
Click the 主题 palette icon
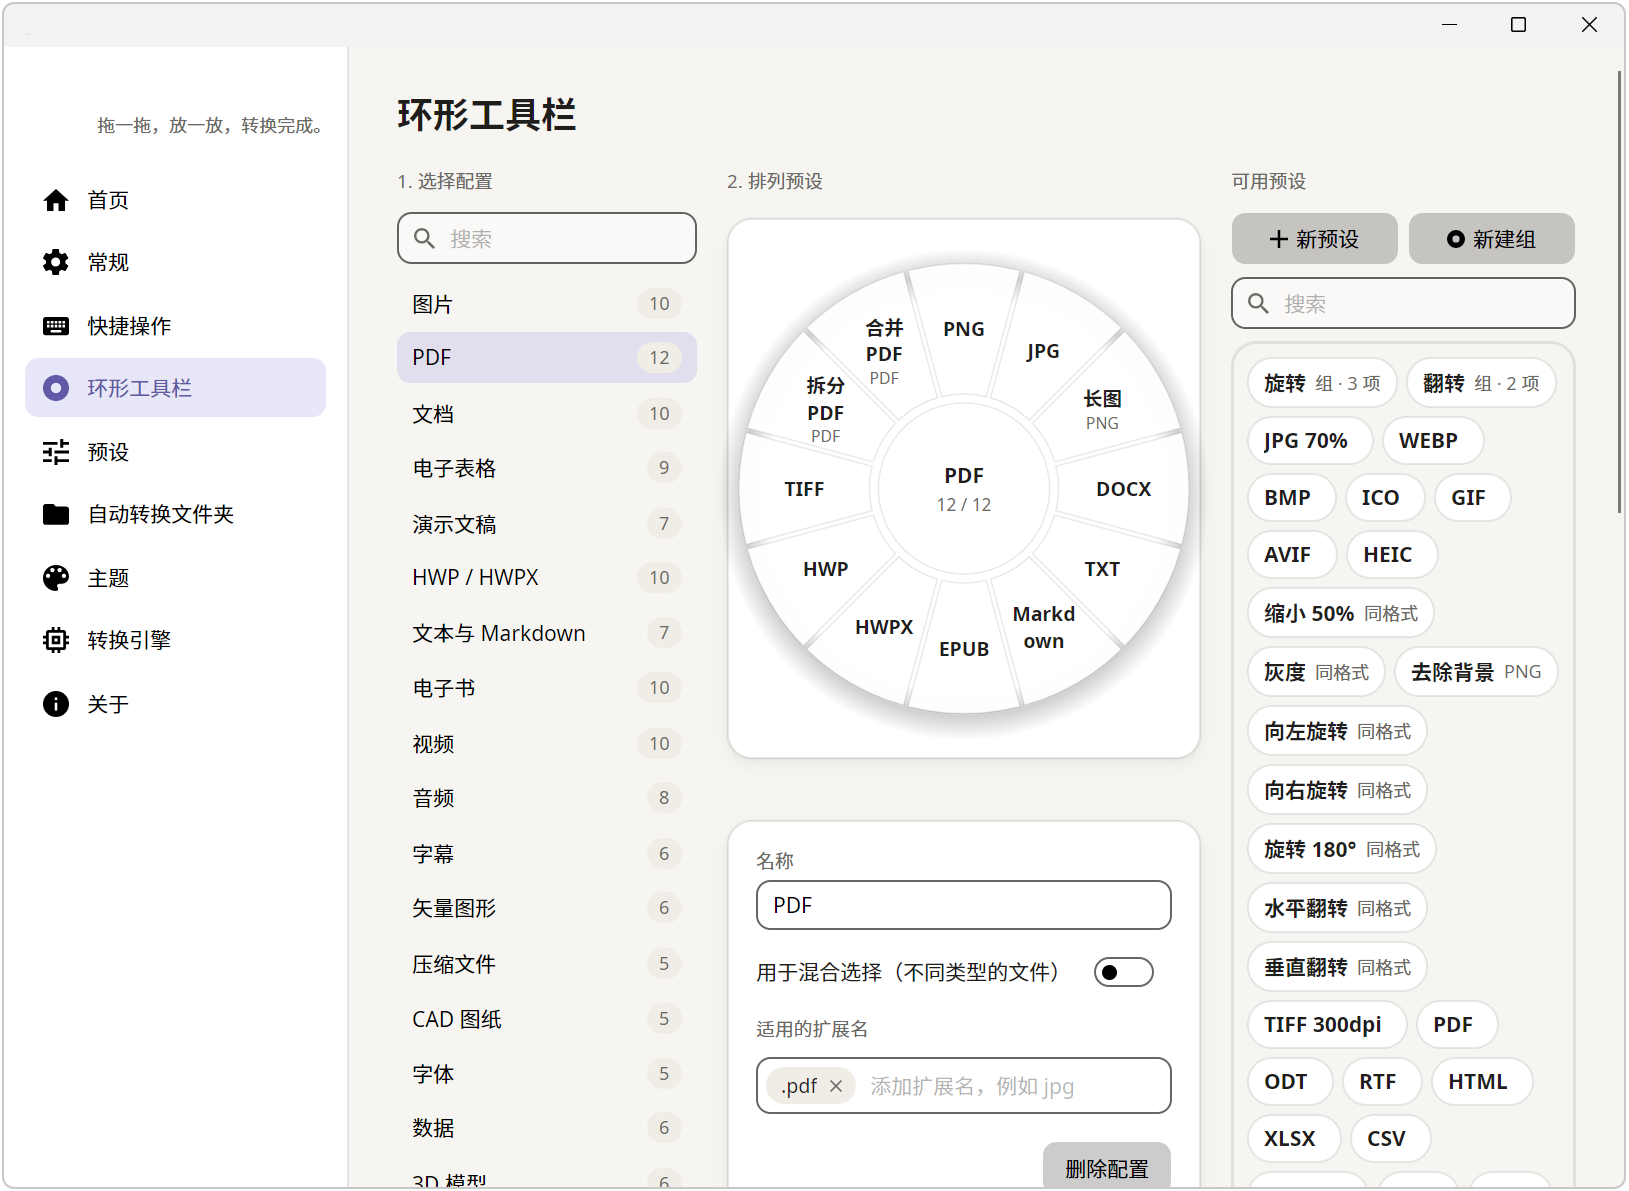(x=56, y=578)
